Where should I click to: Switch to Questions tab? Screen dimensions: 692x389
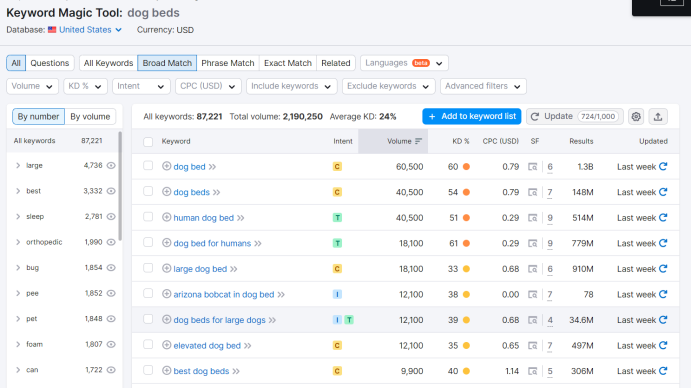[x=50, y=63]
